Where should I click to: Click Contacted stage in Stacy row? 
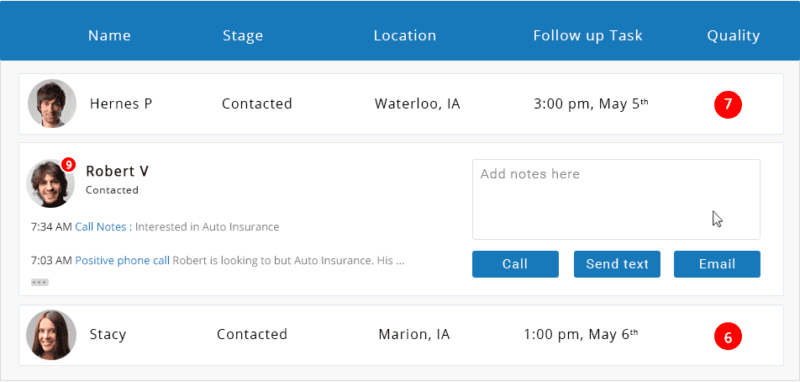coord(252,334)
